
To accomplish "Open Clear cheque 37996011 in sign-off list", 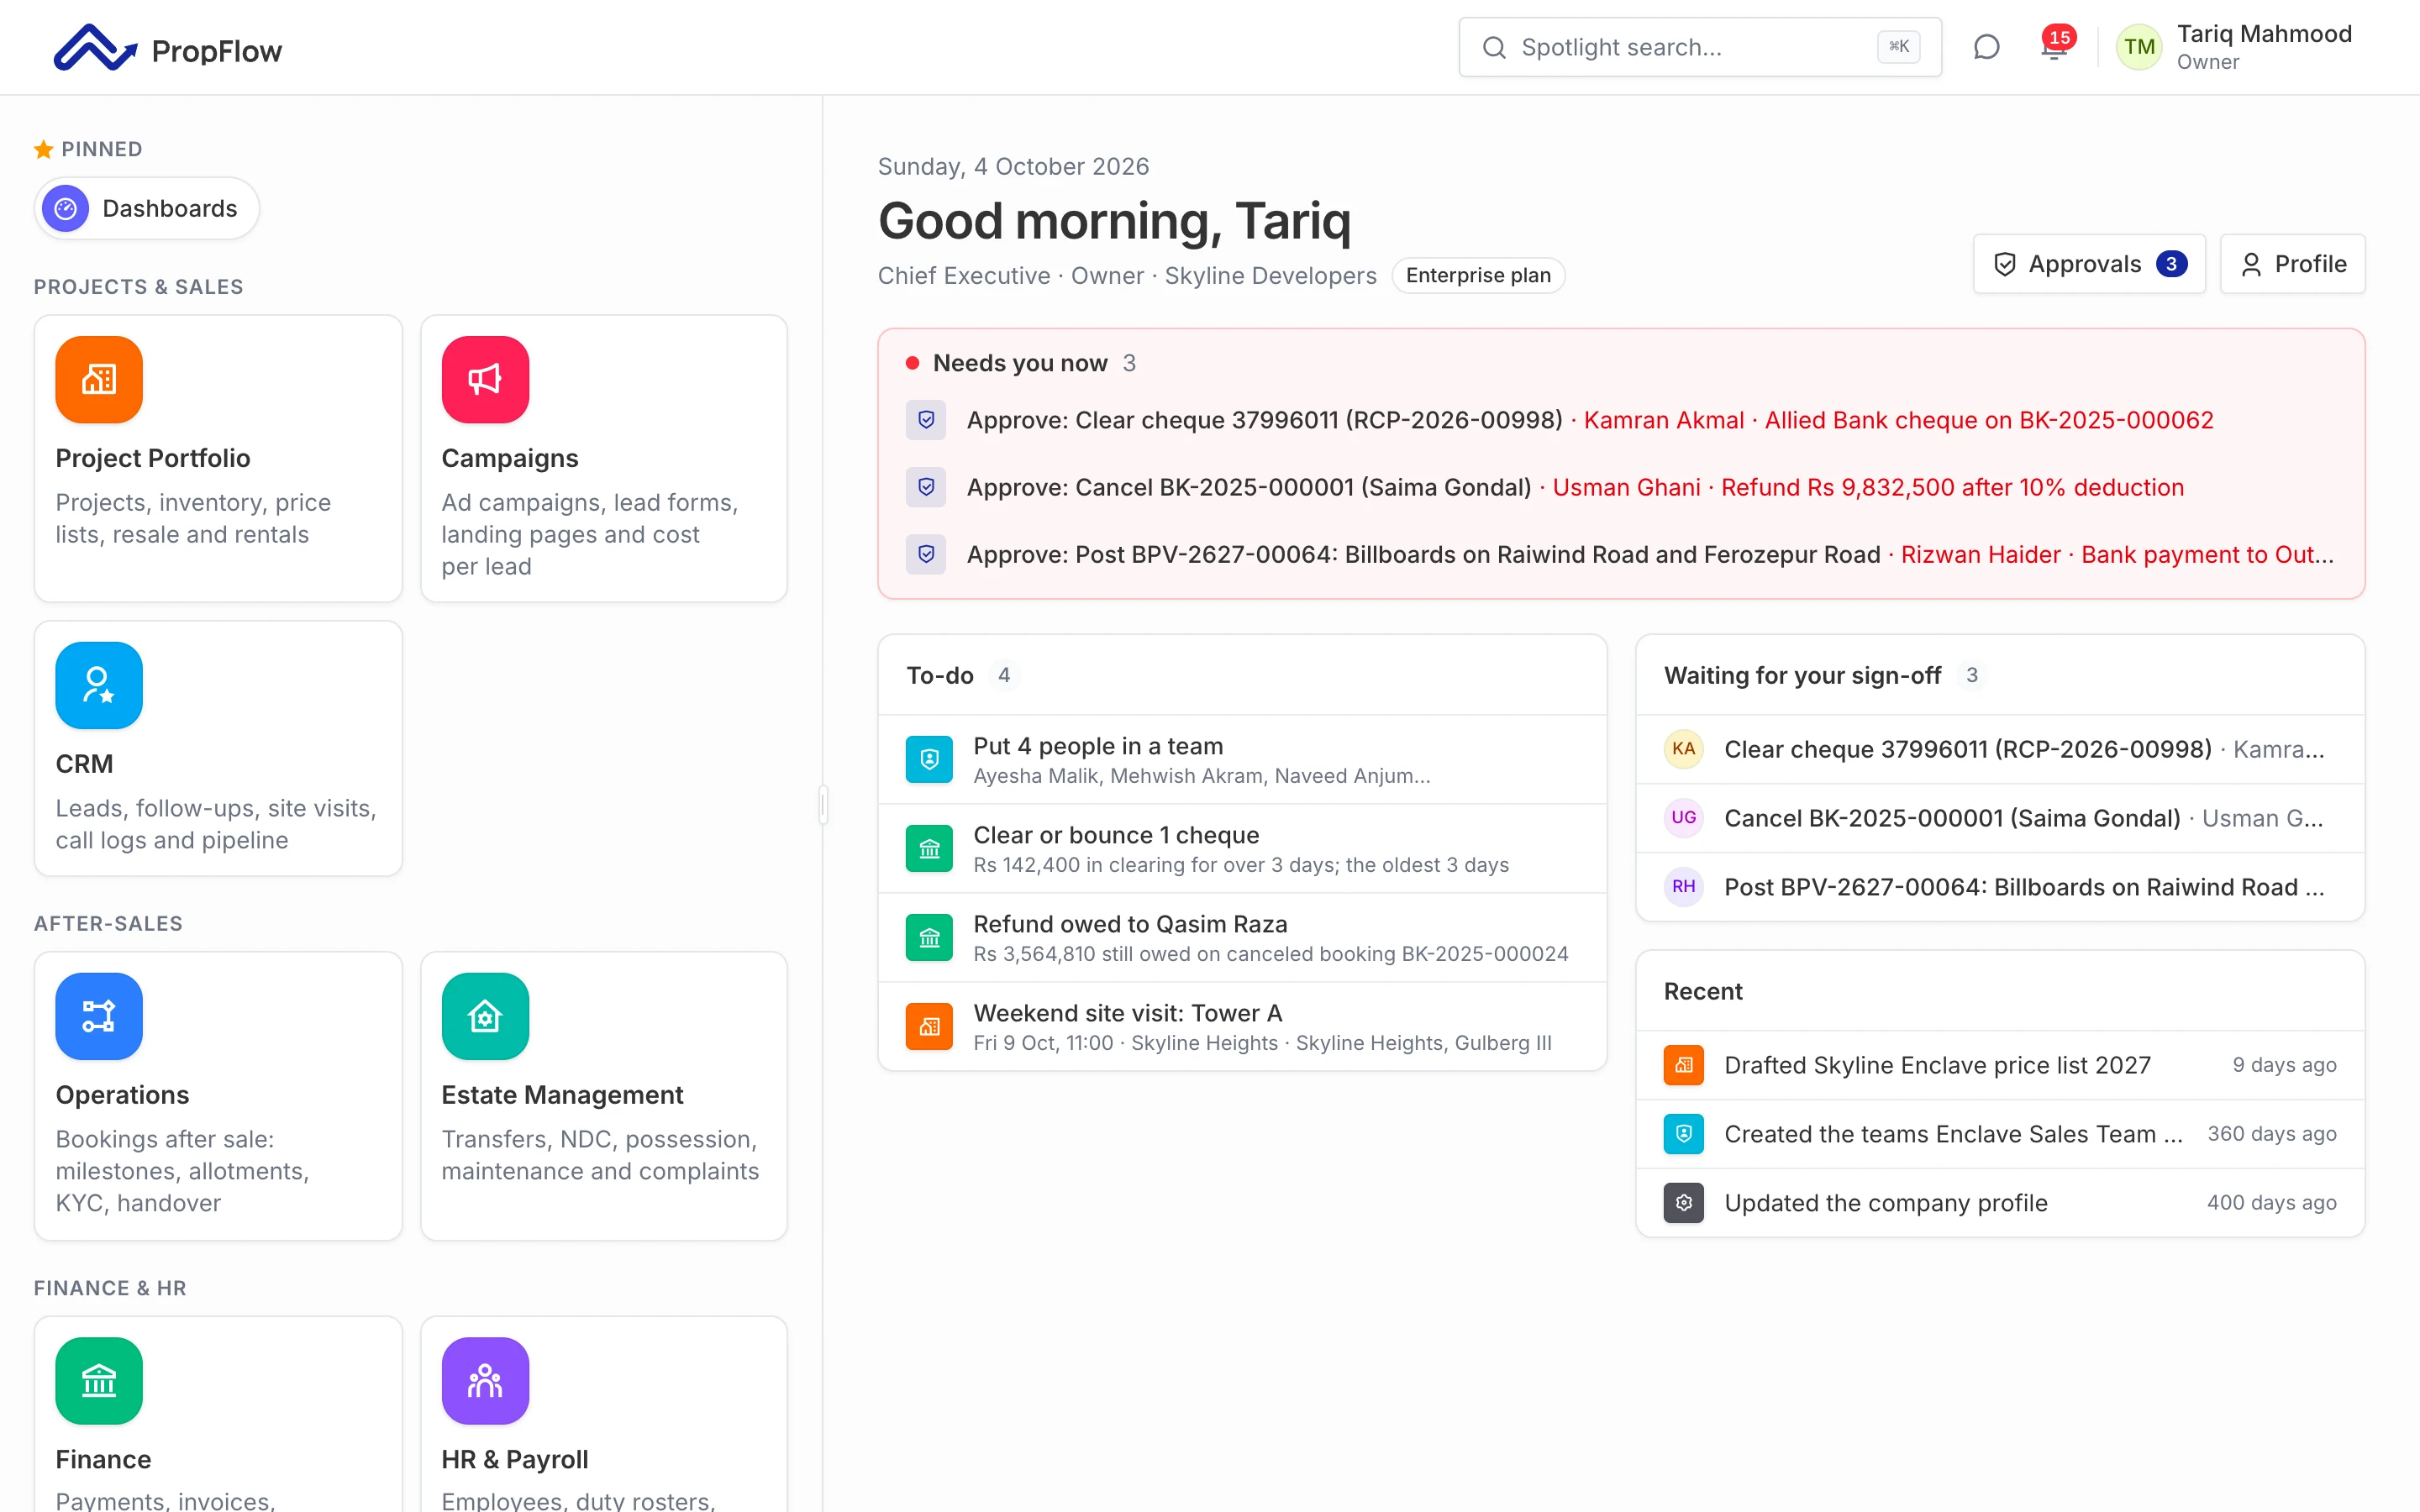I will tap(2000, 749).
